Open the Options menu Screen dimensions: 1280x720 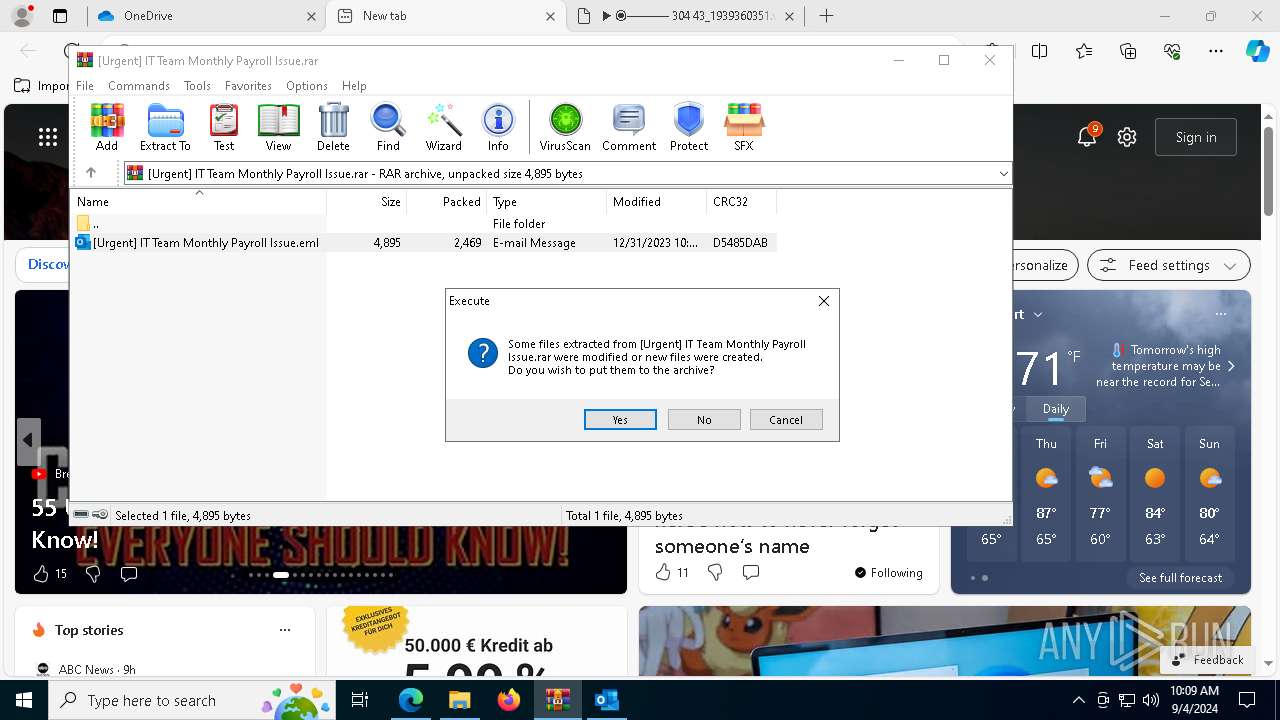click(x=307, y=86)
